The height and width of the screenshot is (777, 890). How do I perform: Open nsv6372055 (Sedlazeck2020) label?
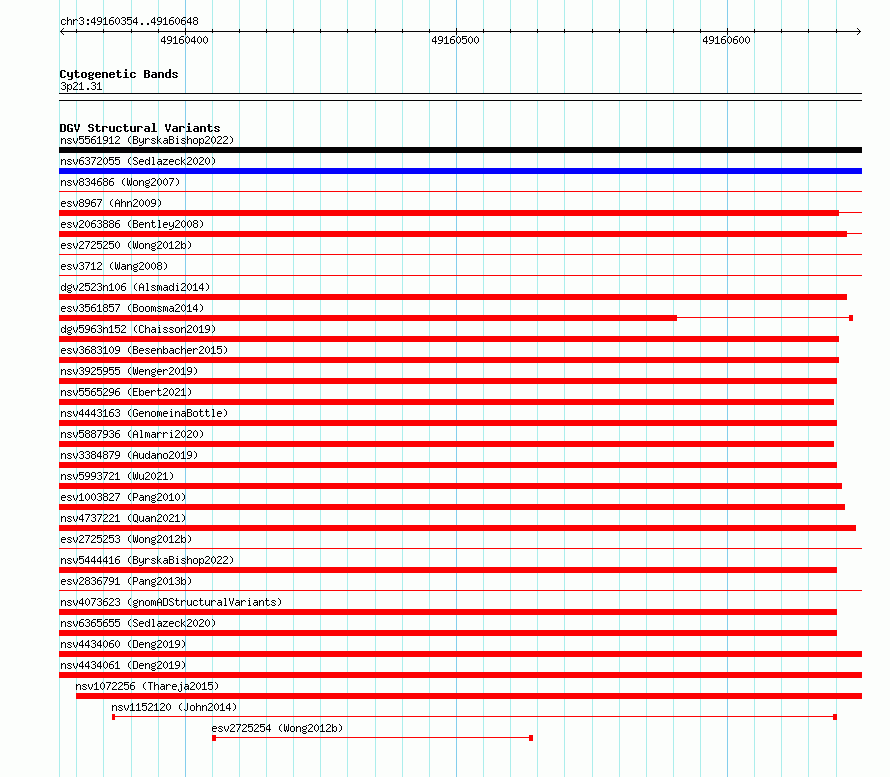(x=138, y=161)
